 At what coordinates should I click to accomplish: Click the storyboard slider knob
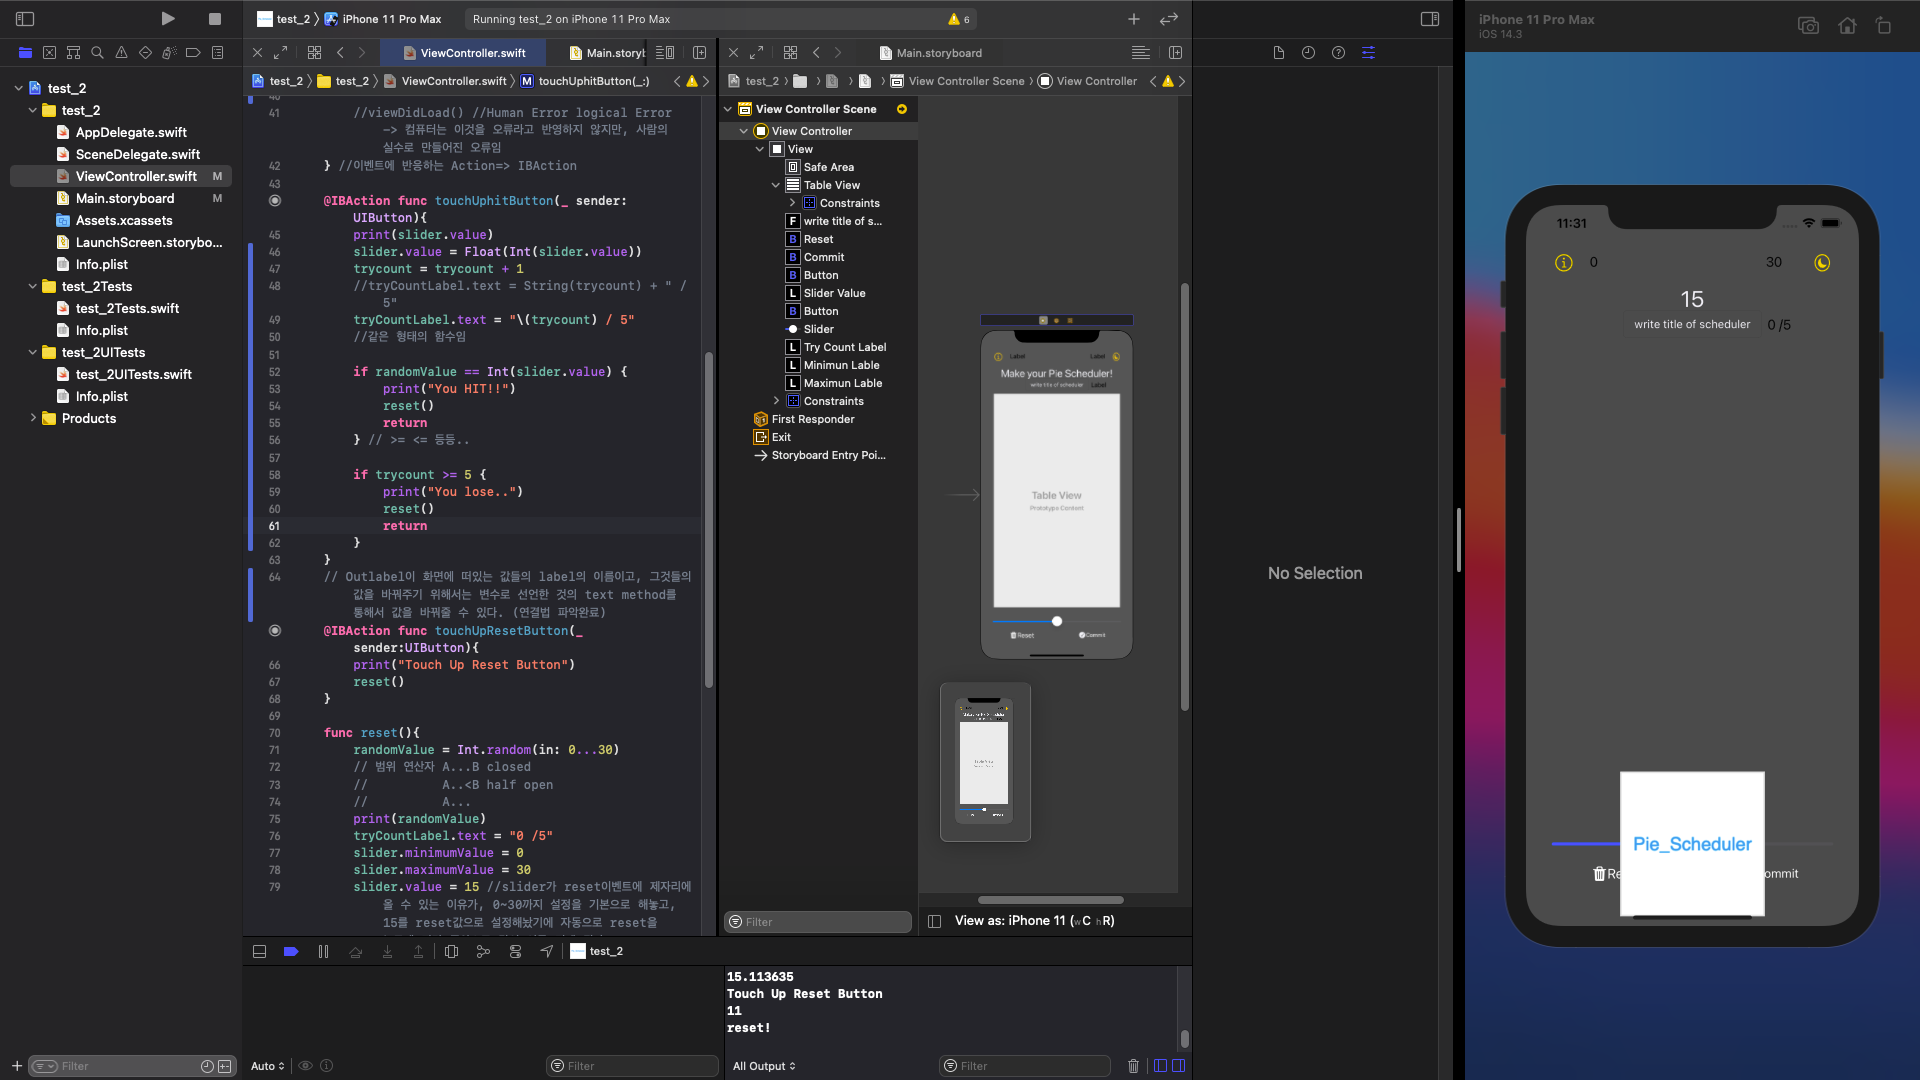pyautogui.click(x=1057, y=621)
